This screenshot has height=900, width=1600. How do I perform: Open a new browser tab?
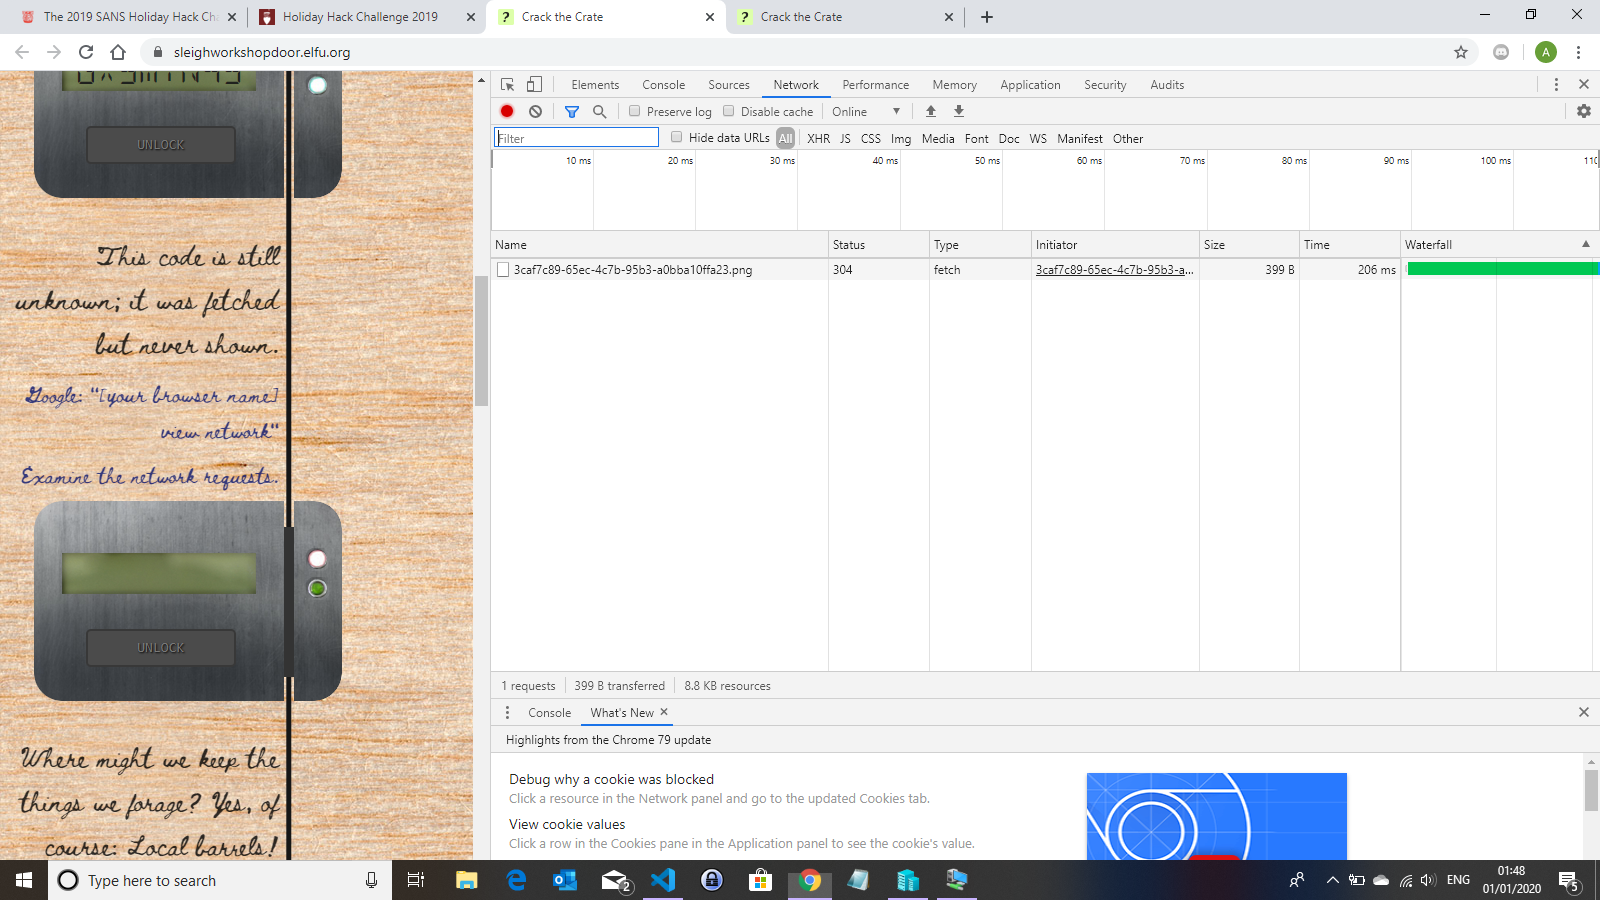(x=987, y=17)
